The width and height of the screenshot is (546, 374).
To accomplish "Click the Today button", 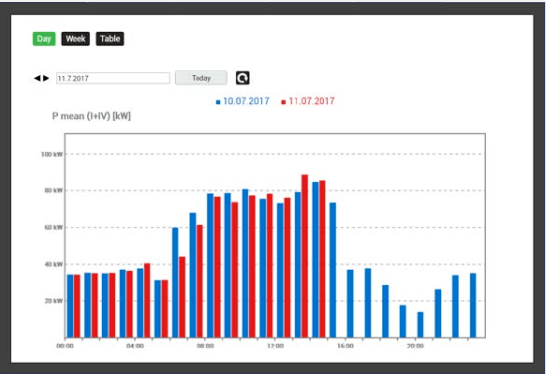I will coord(201,78).
